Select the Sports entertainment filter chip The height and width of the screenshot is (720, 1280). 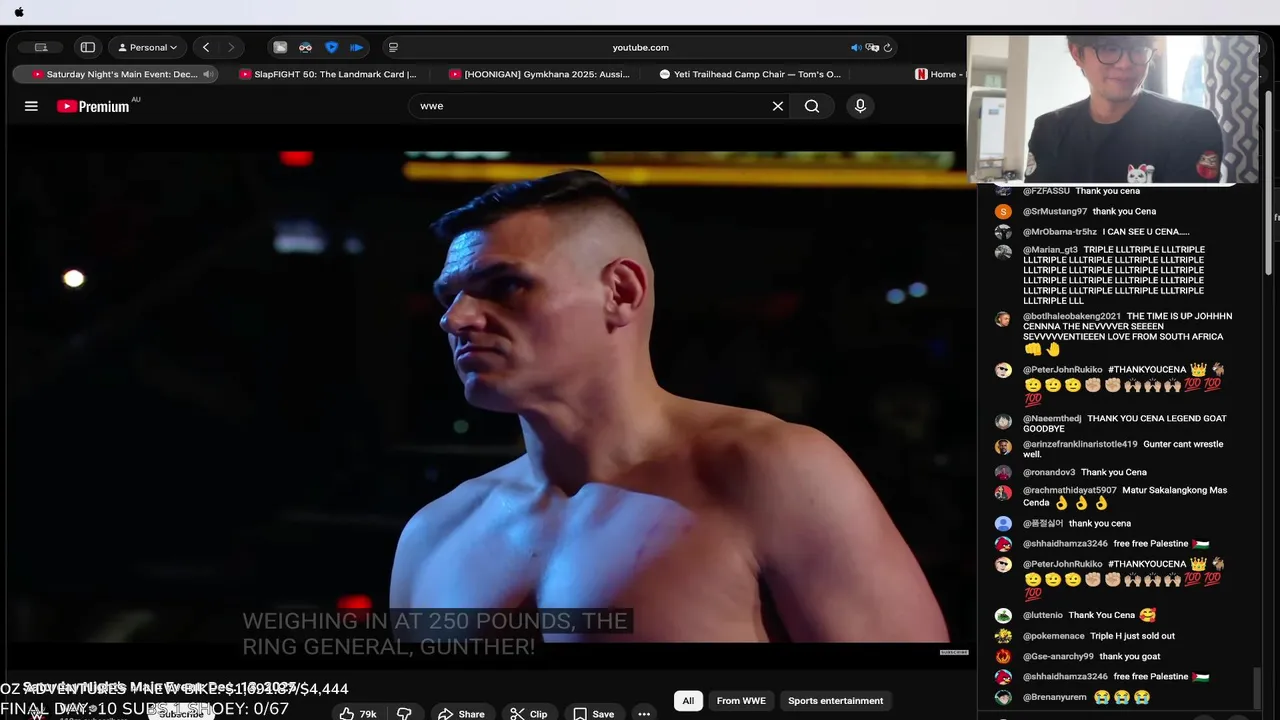coord(835,701)
